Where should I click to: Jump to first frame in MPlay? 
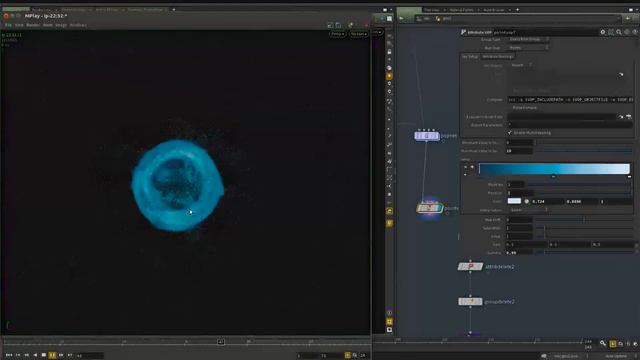pos(9,356)
